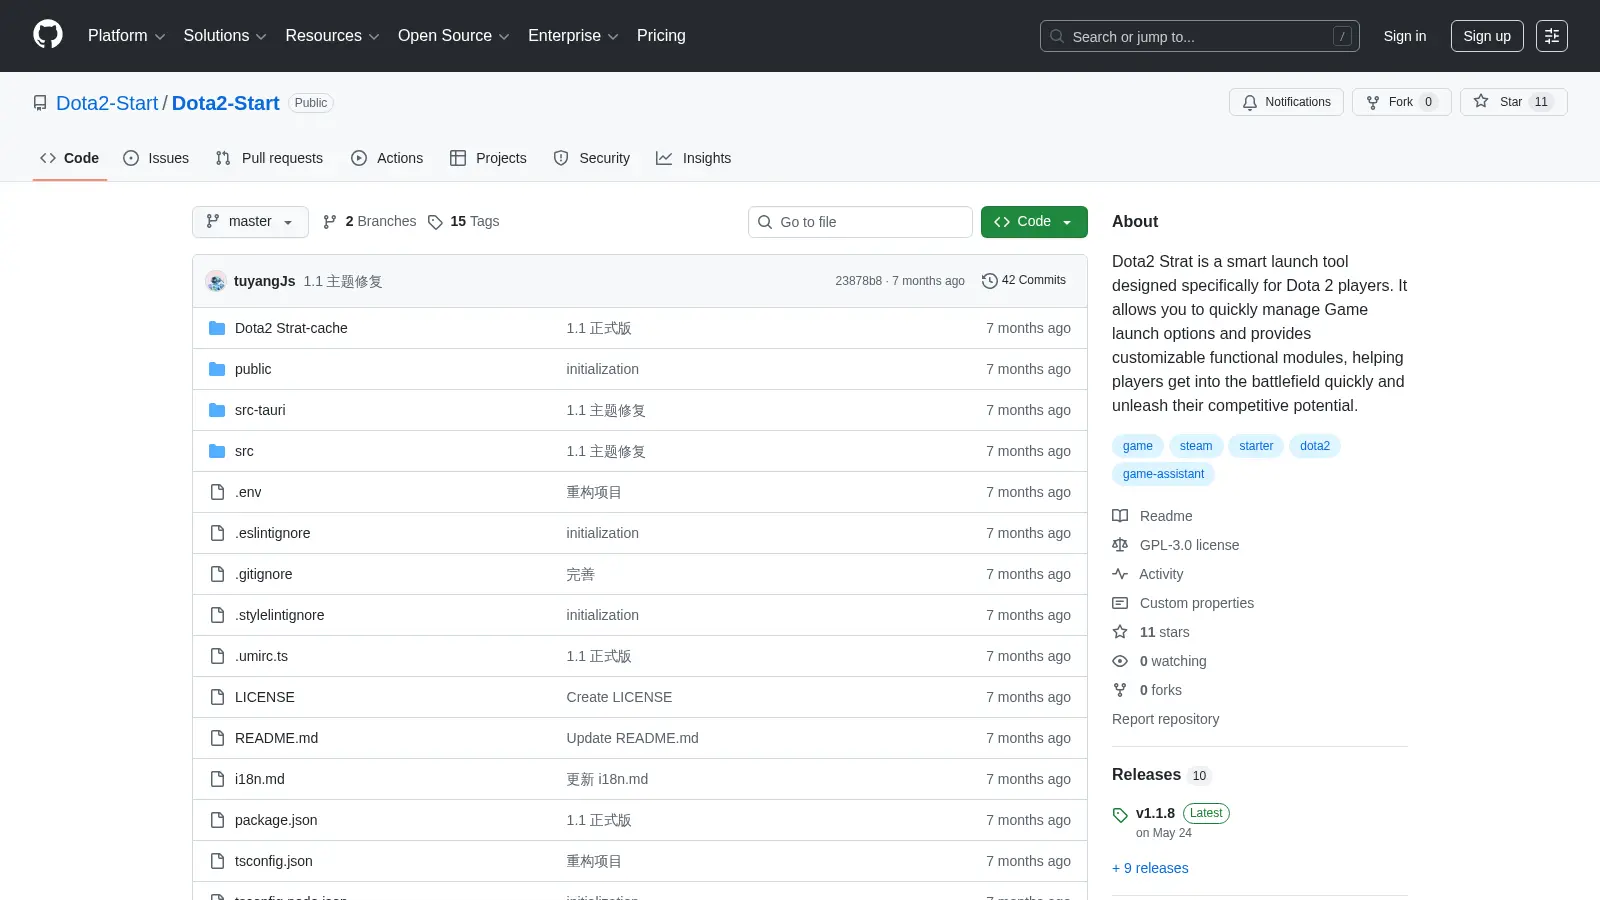Viewport: 1600px width, 900px height.
Task: Open the src-tauri folder
Action: (x=260, y=410)
